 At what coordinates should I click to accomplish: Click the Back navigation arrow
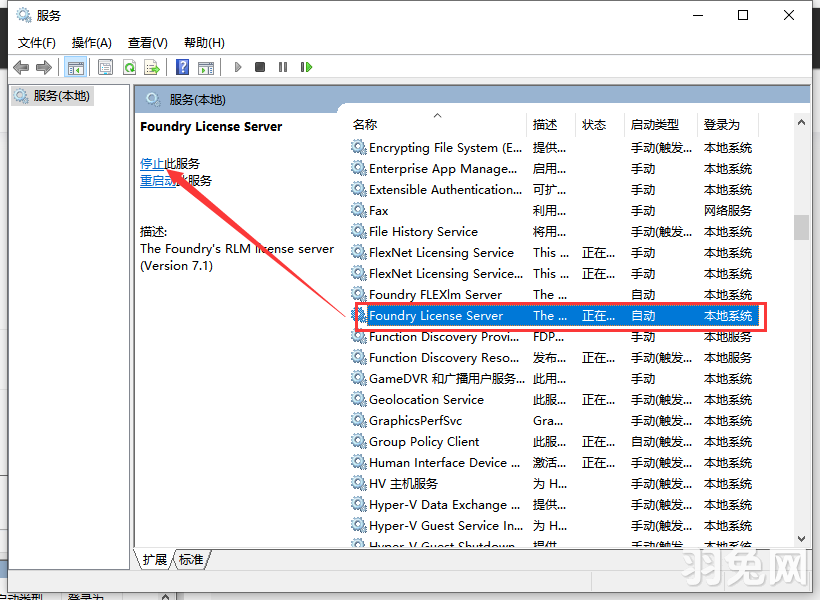[x=20, y=66]
